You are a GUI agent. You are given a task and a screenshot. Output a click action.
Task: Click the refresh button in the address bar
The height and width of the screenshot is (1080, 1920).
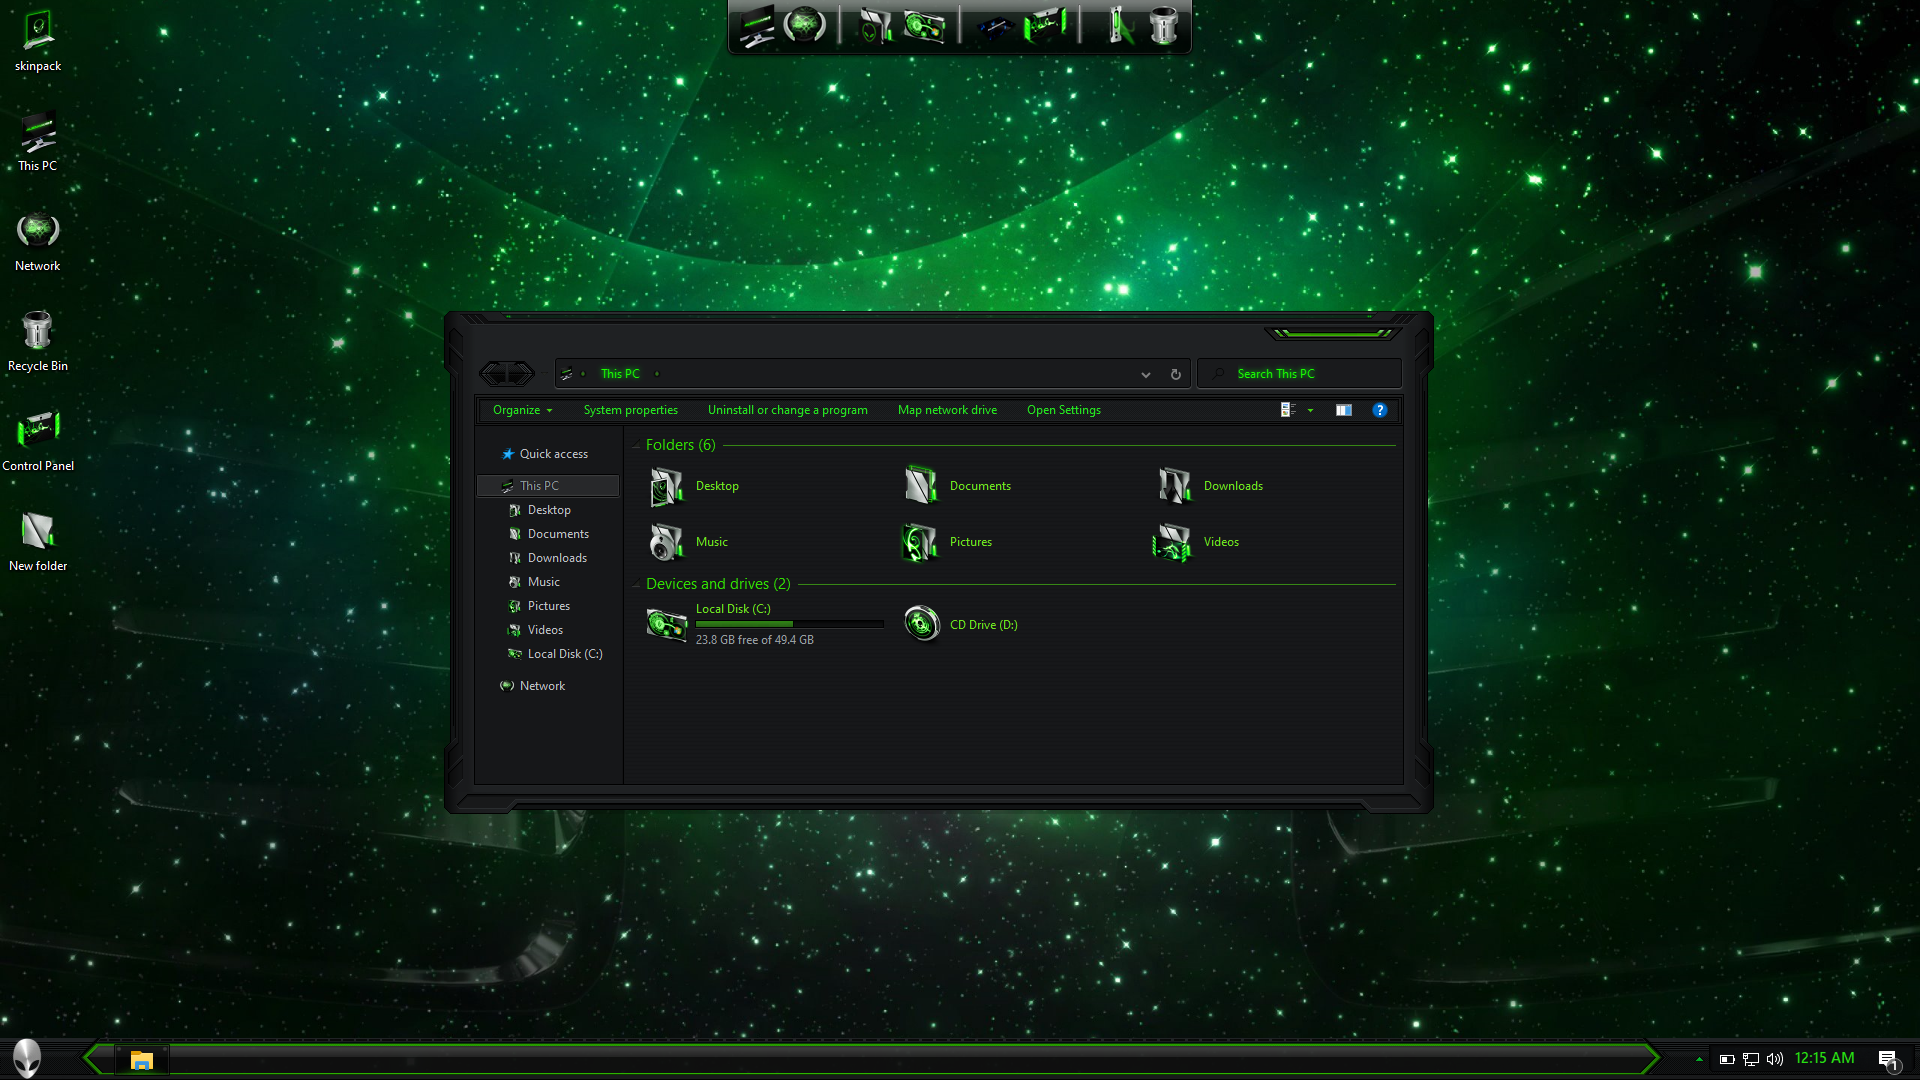[1176, 374]
